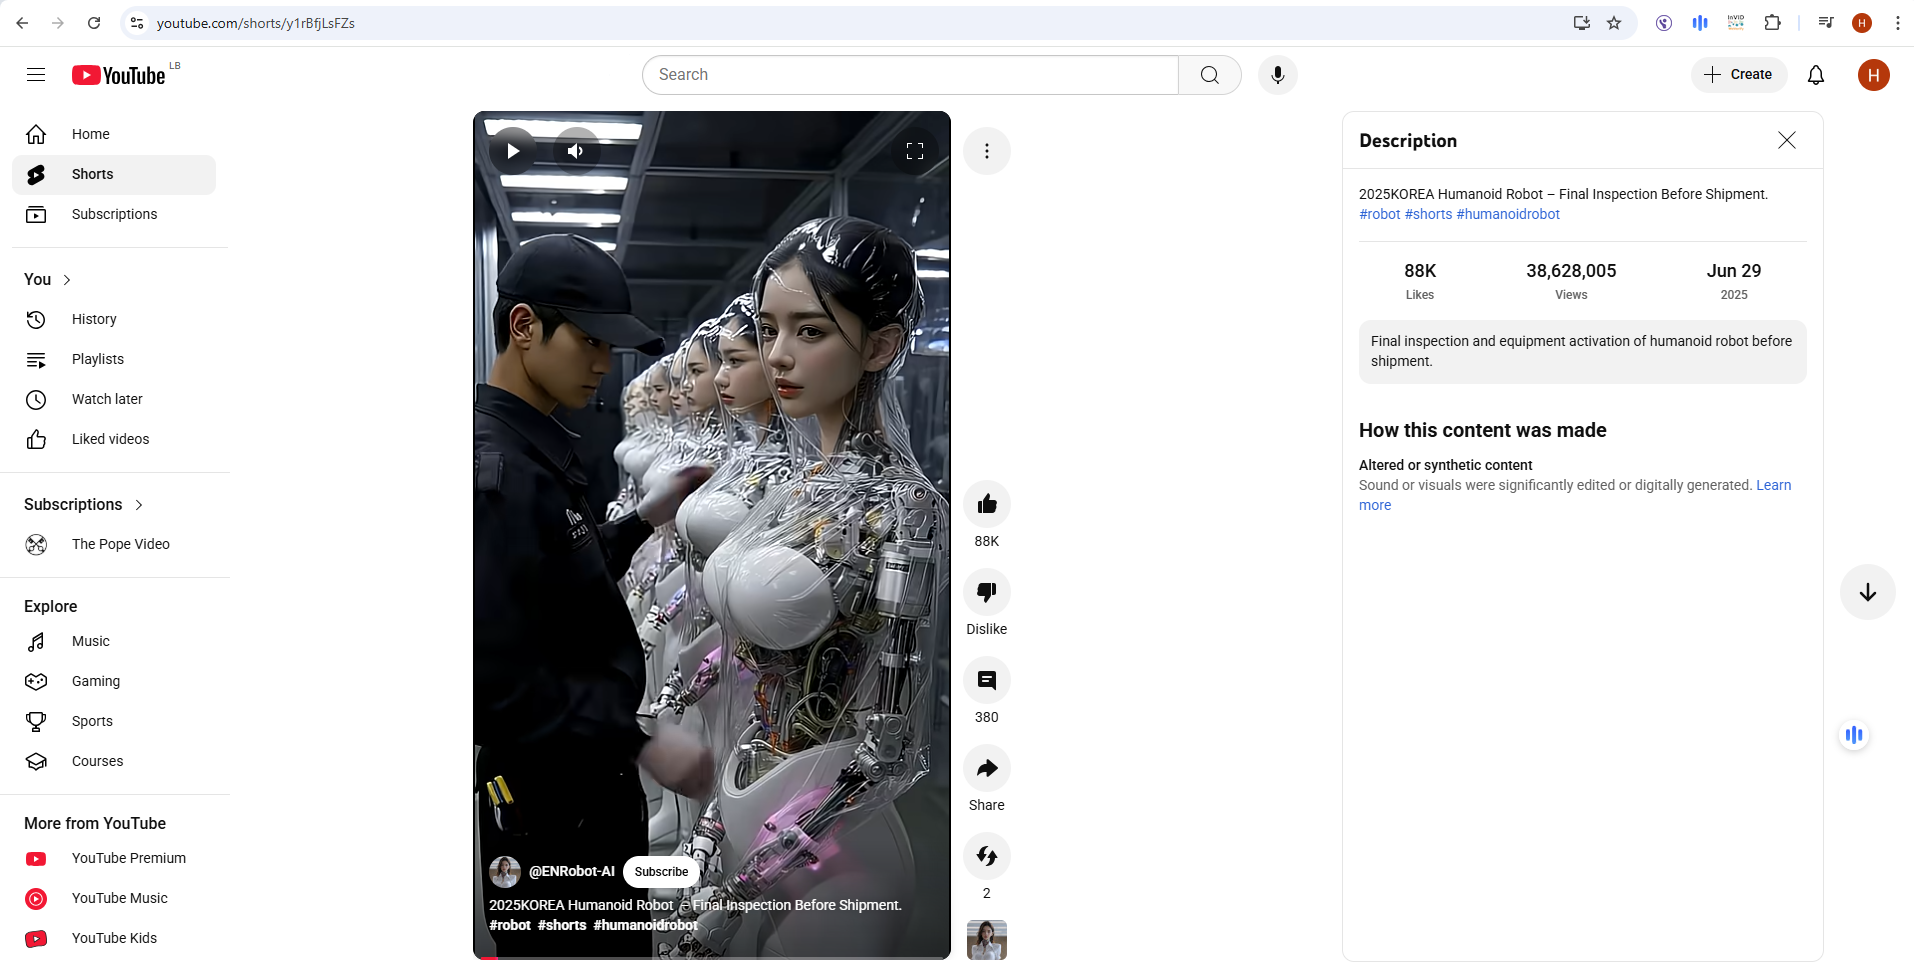This screenshot has width=1914, height=967.
Task: Open the Chrome profile avatar
Action: tap(1862, 23)
